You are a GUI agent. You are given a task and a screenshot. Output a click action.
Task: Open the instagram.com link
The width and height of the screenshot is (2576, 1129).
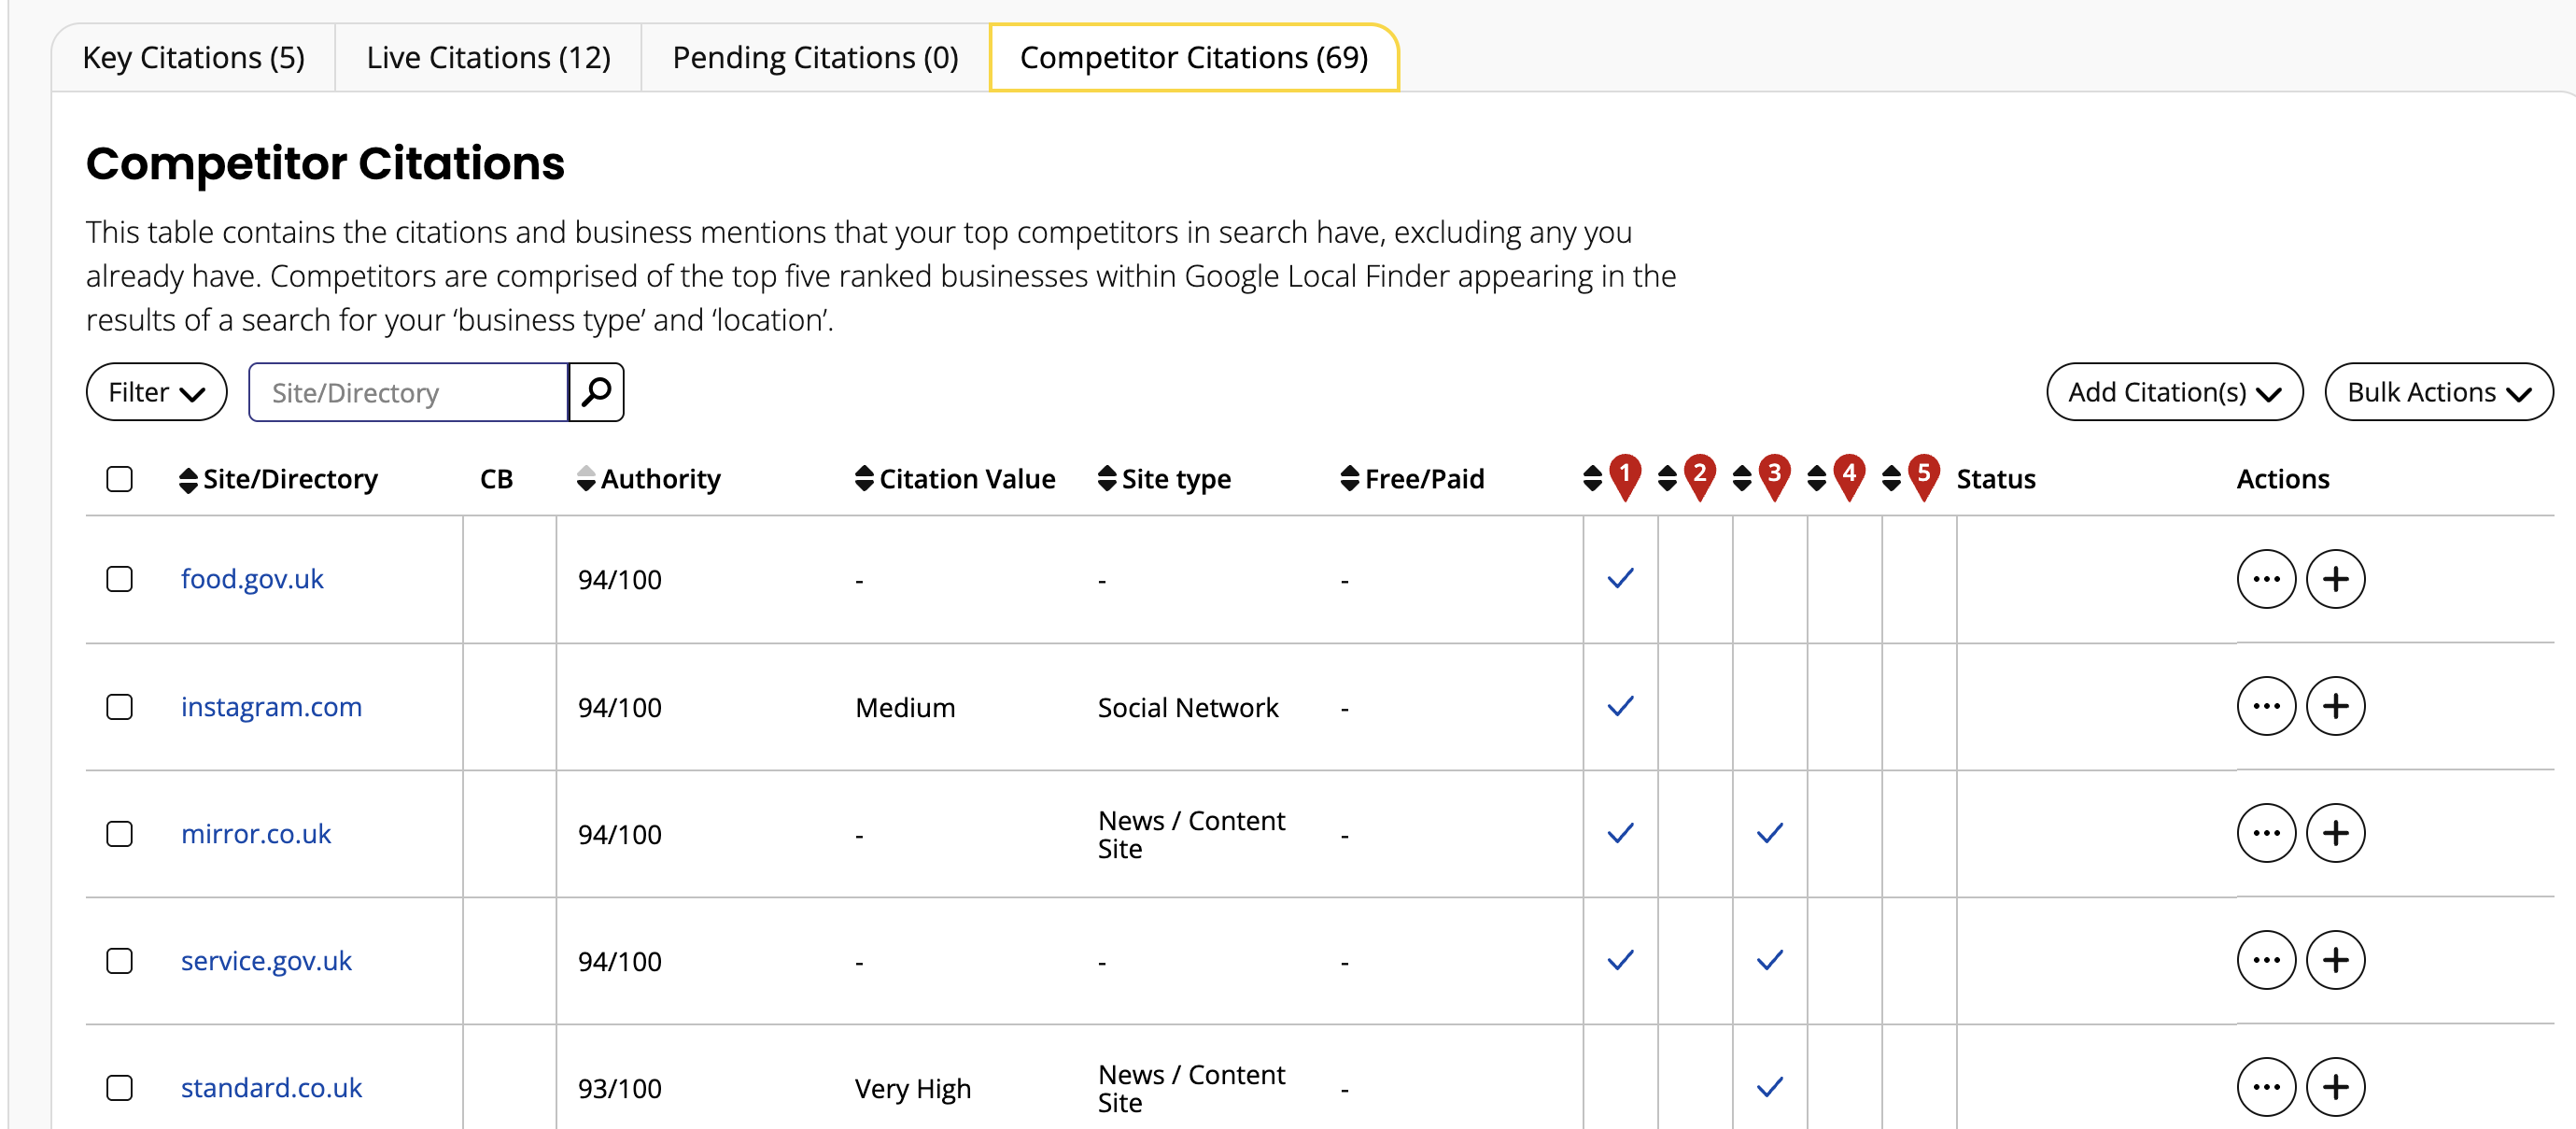(271, 707)
